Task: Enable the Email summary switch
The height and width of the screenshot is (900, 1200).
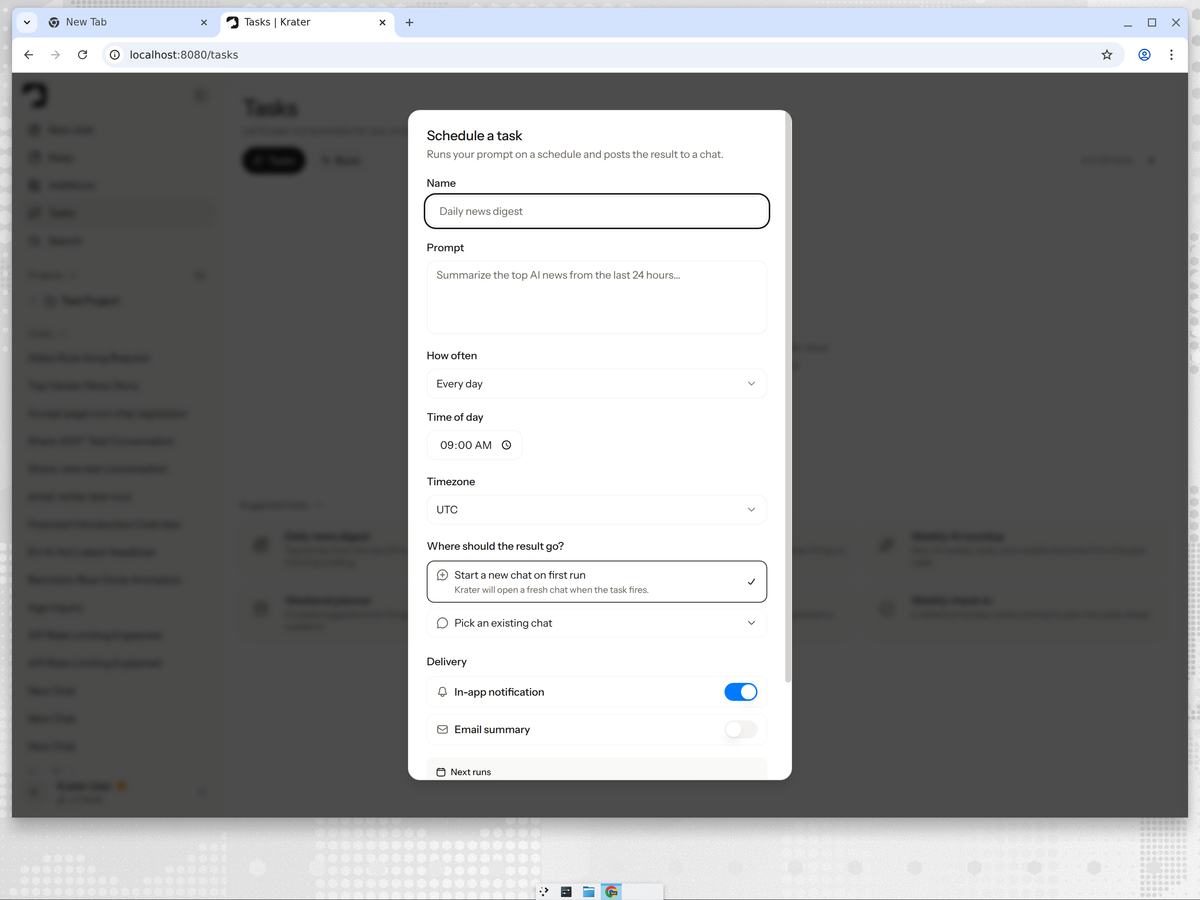Action: coord(741,729)
